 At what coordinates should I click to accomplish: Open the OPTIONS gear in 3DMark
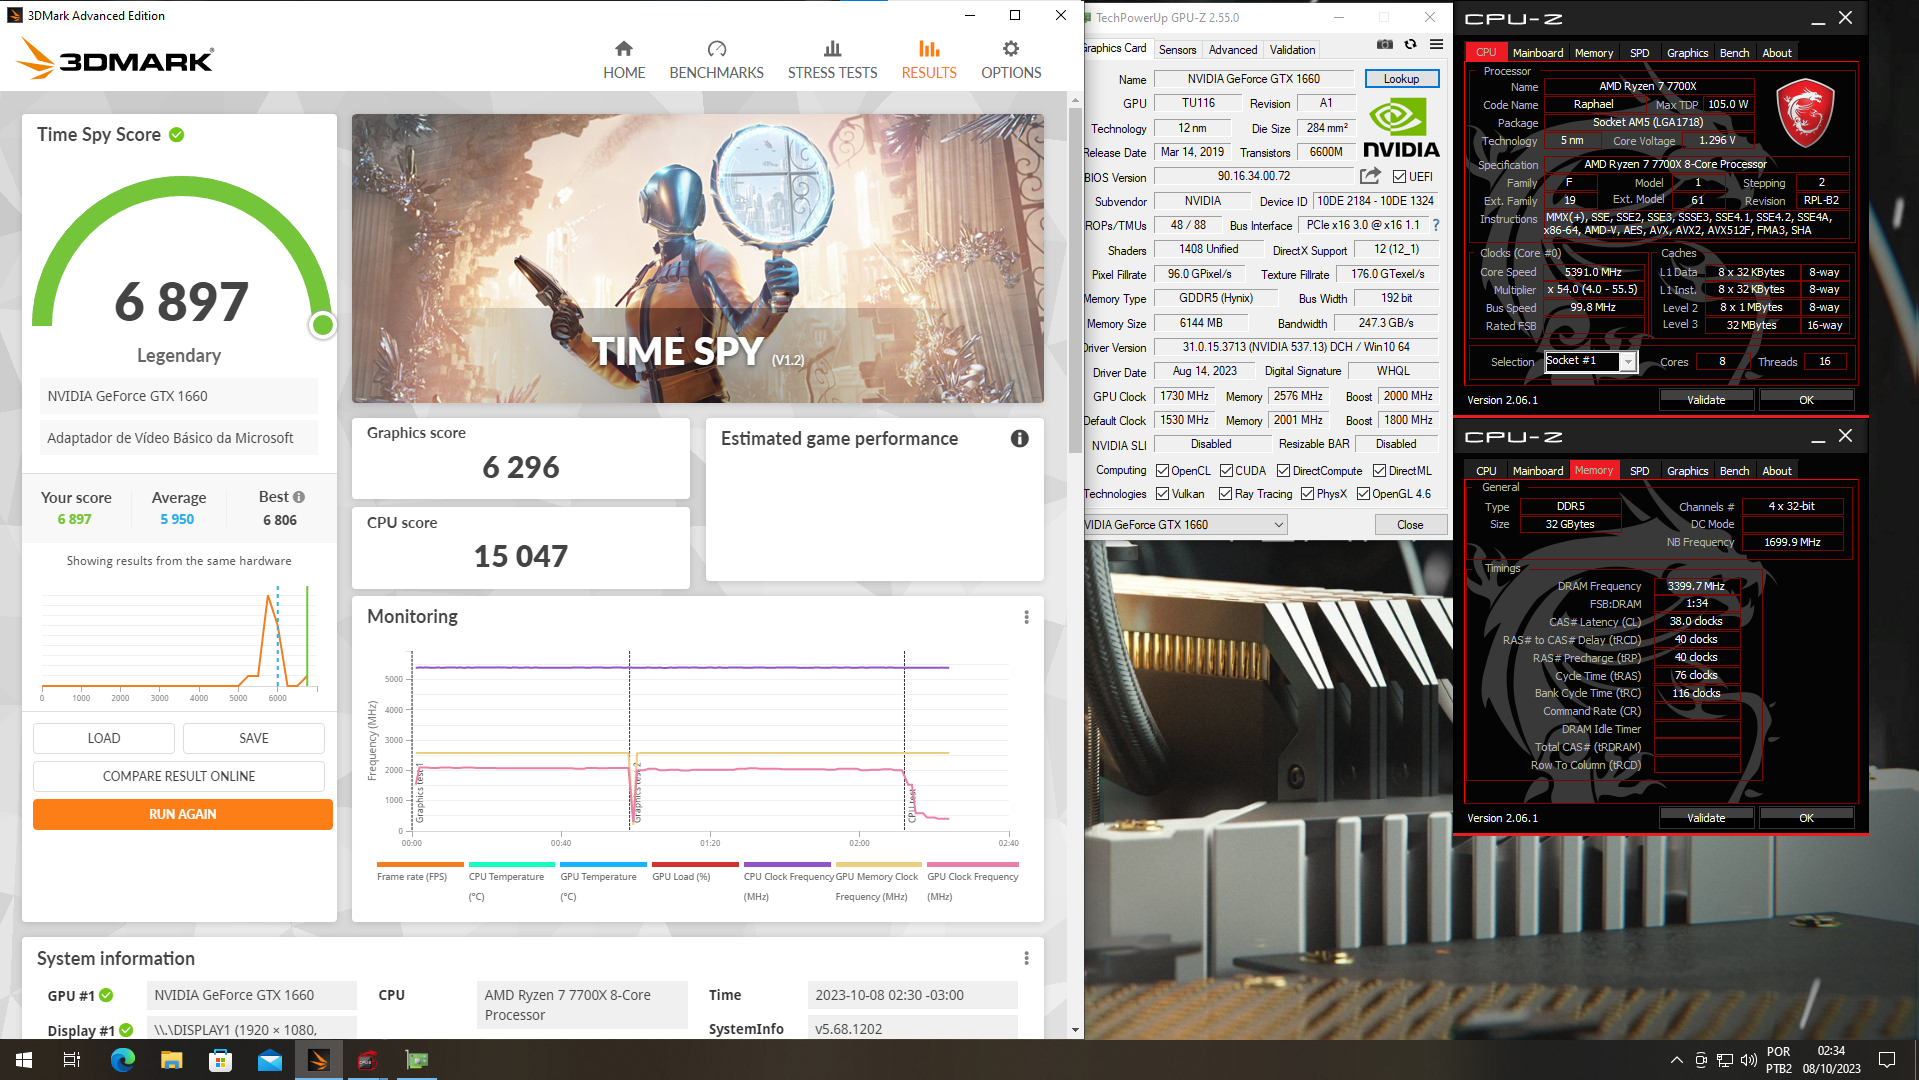pyautogui.click(x=1011, y=60)
